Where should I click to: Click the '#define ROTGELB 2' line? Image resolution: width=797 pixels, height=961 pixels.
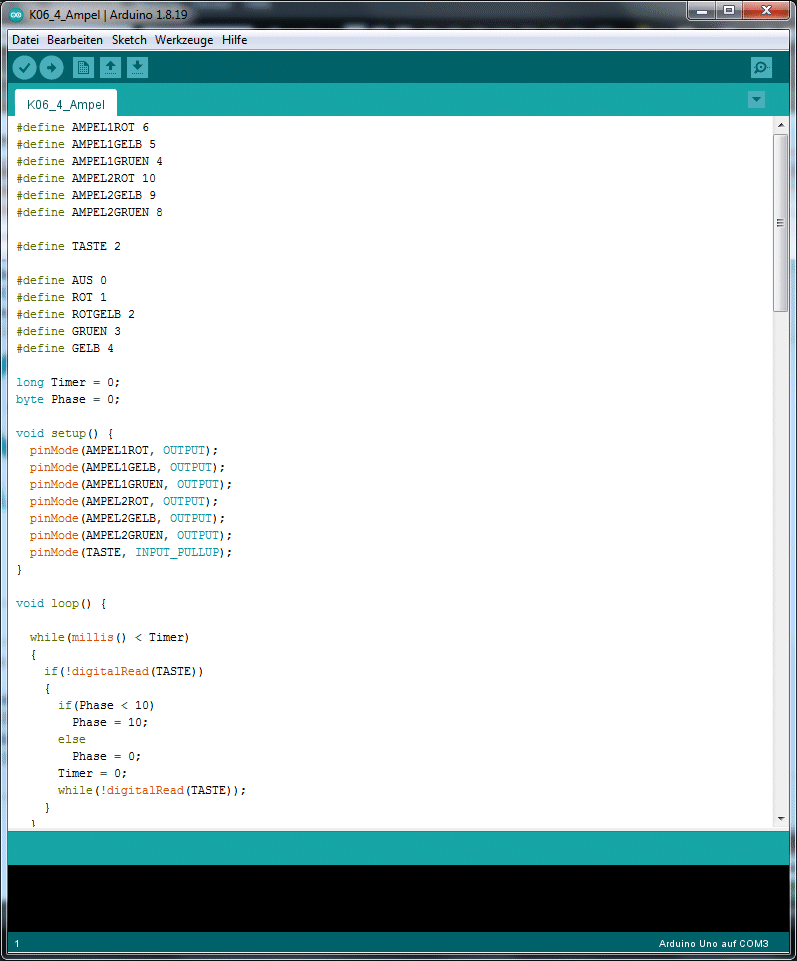click(75, 314)
